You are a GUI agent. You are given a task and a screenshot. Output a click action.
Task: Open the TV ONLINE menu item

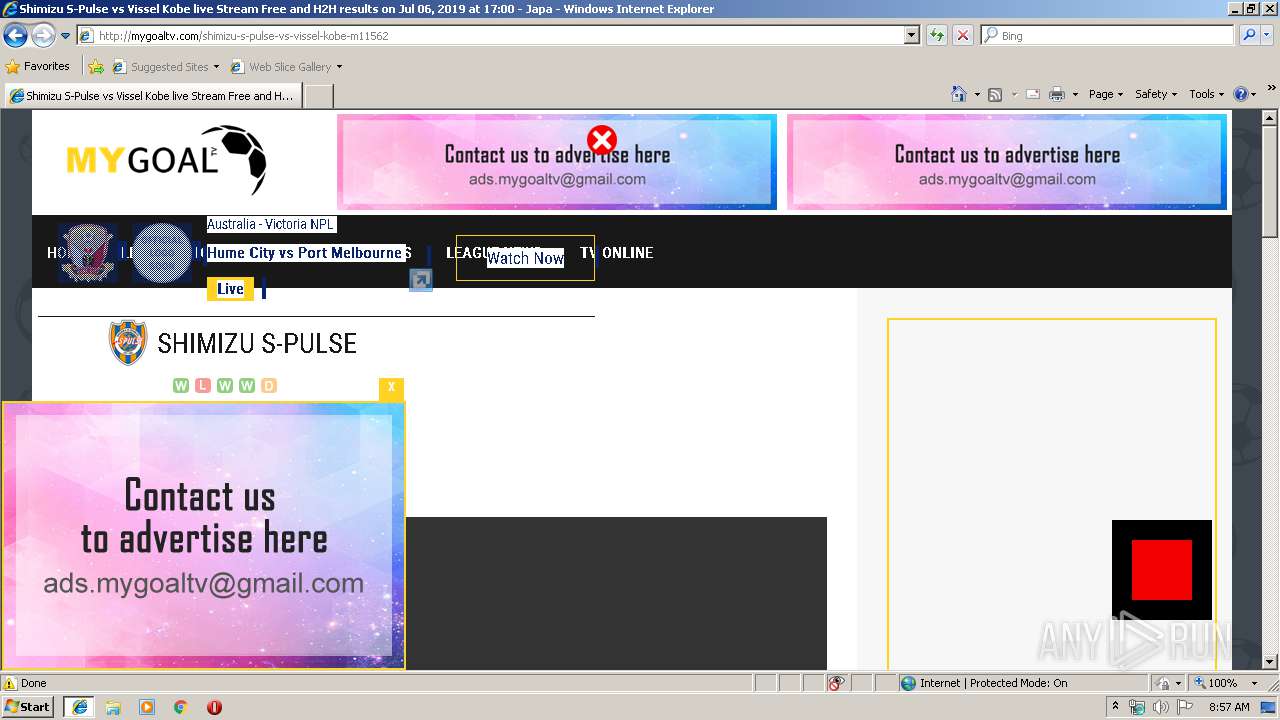(x=617, y=253)
